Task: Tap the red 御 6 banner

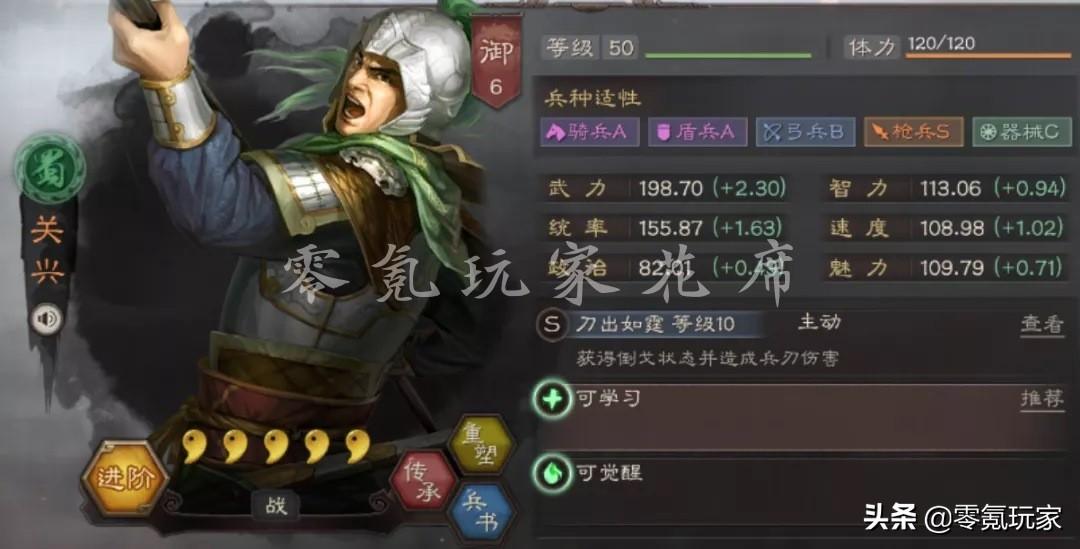Action: point(495,63)
